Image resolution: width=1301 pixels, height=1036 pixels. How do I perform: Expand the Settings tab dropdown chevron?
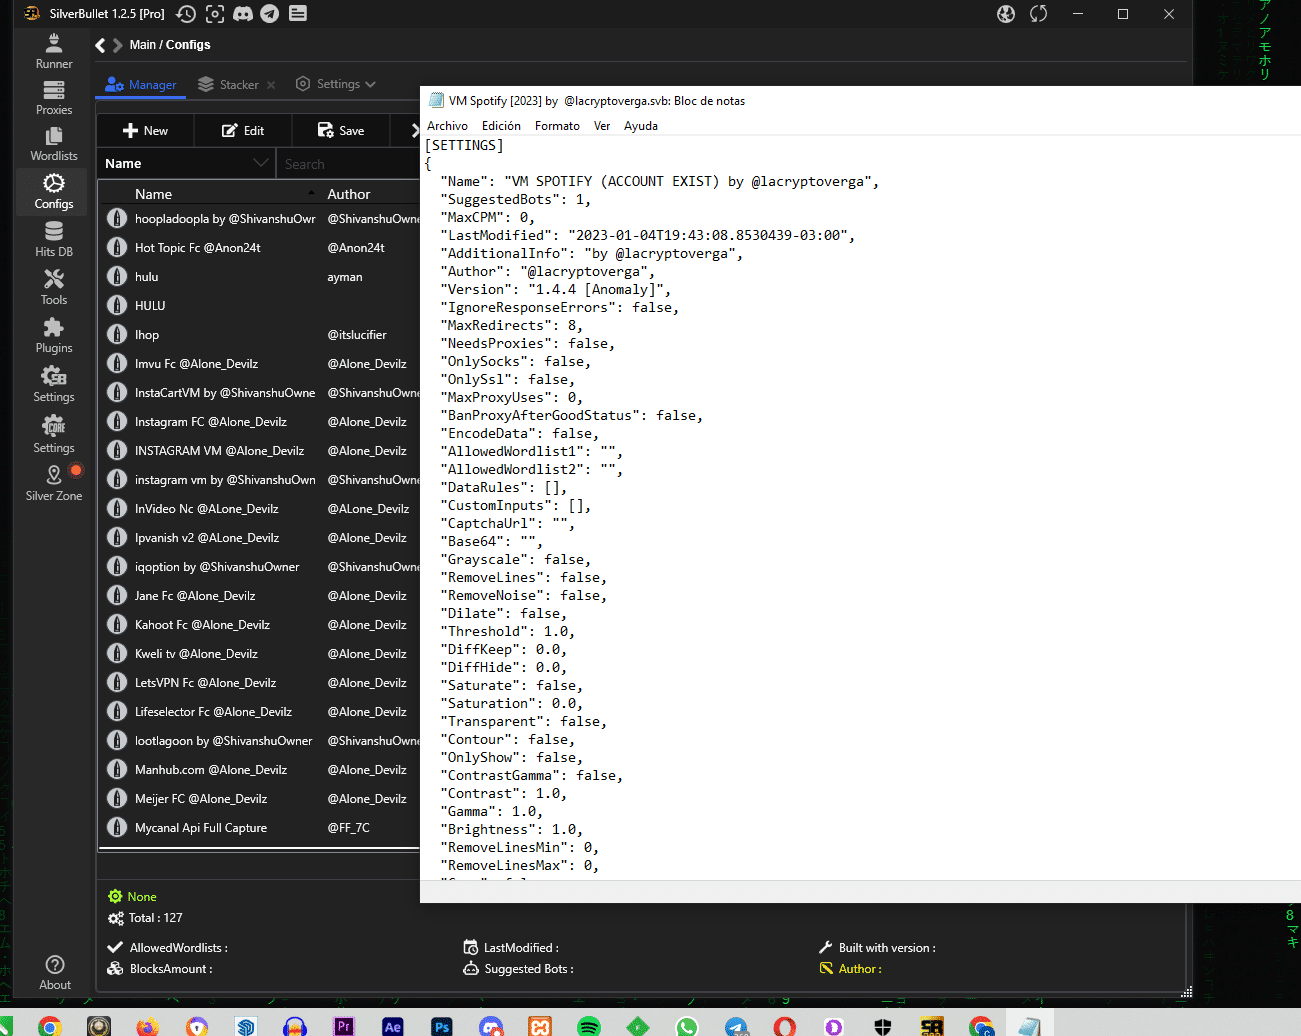(371, 85)
